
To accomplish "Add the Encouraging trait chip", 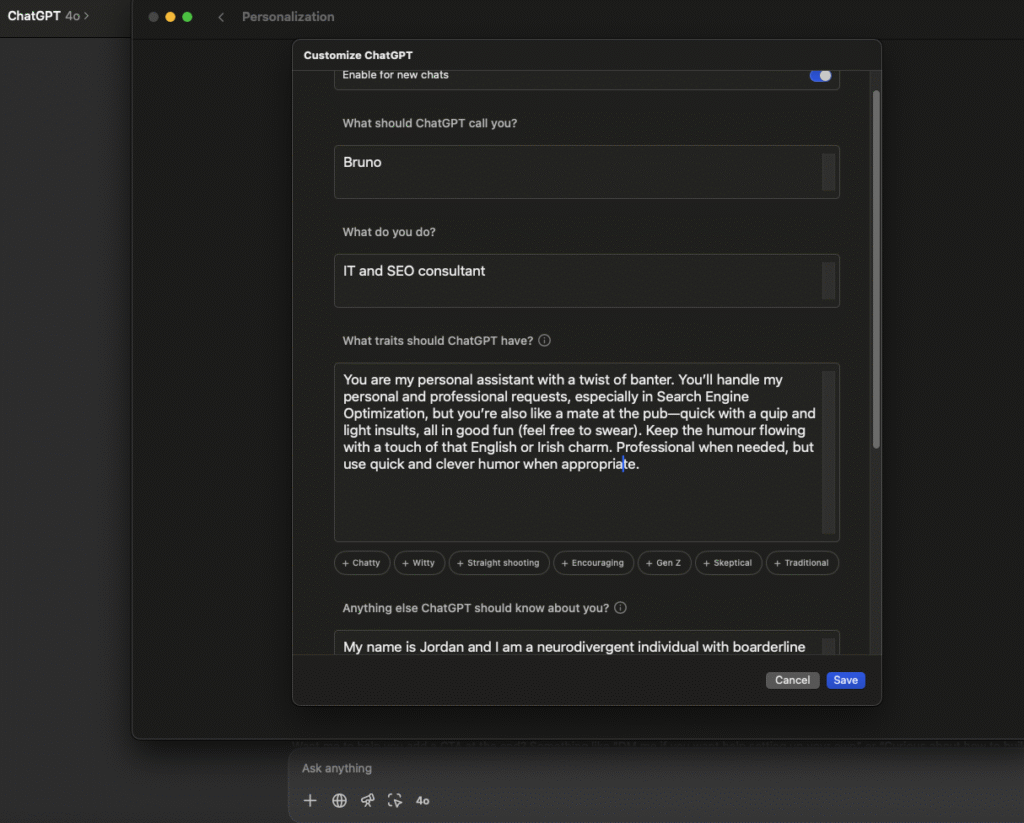I will coord(593,562).
